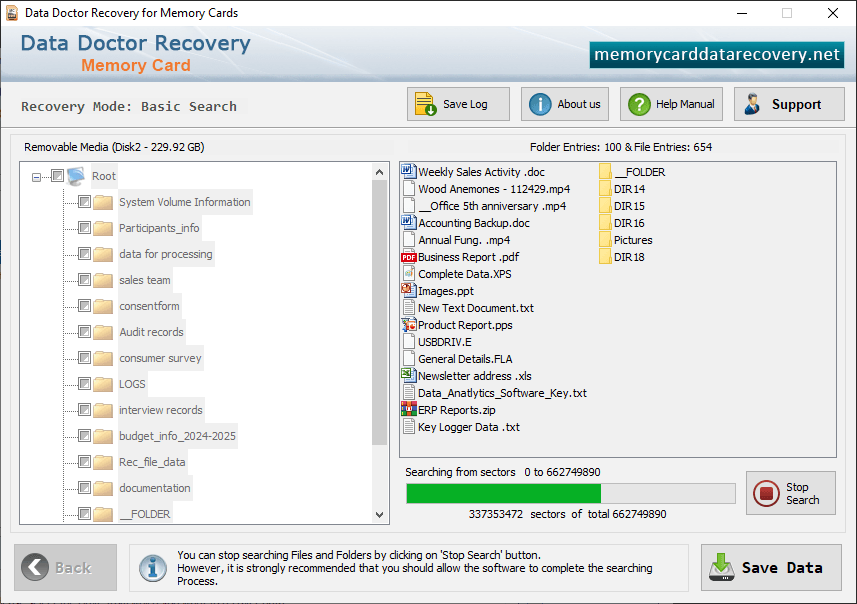Toggle the Root checkbox
857x604 pixels.
(57, 175)
